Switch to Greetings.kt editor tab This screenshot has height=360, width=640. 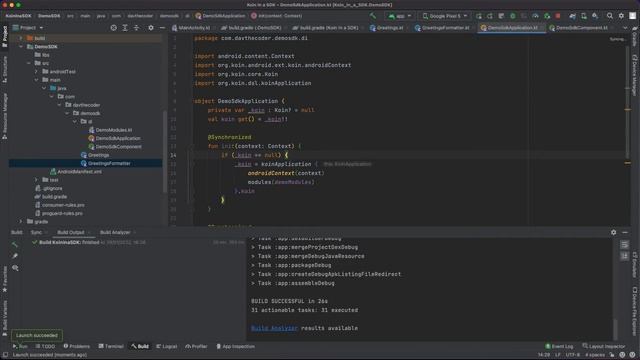(387, 28)
